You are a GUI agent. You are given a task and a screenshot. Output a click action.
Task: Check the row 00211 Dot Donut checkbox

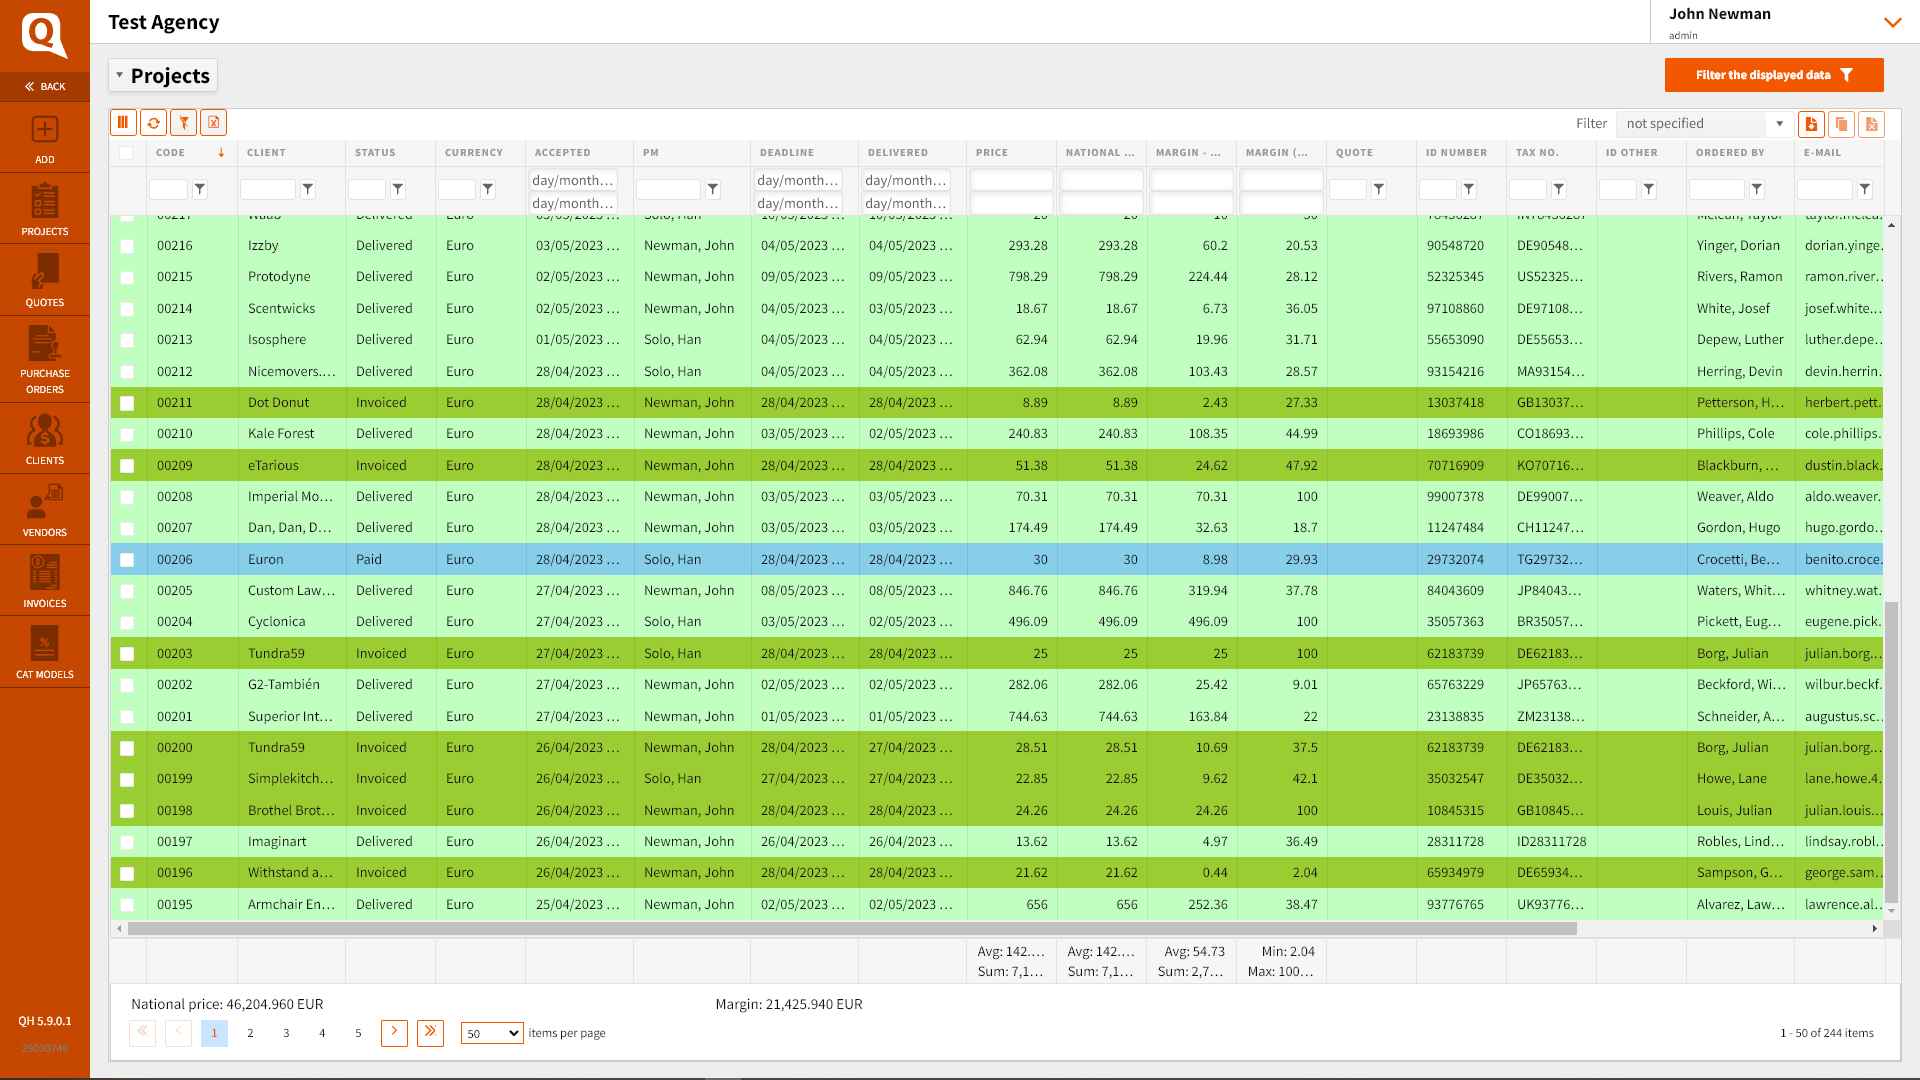(x=127, y=403)
